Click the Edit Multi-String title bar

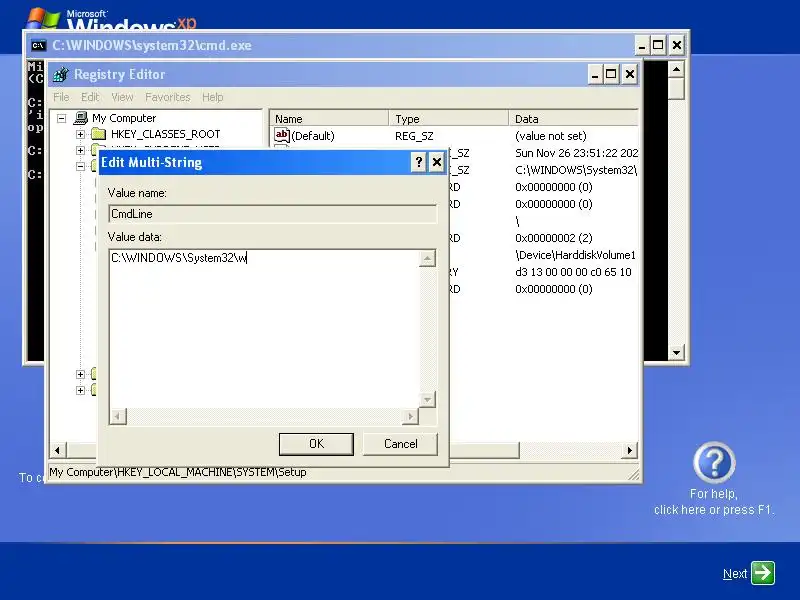pyautogui.click(x=254, y=162)
